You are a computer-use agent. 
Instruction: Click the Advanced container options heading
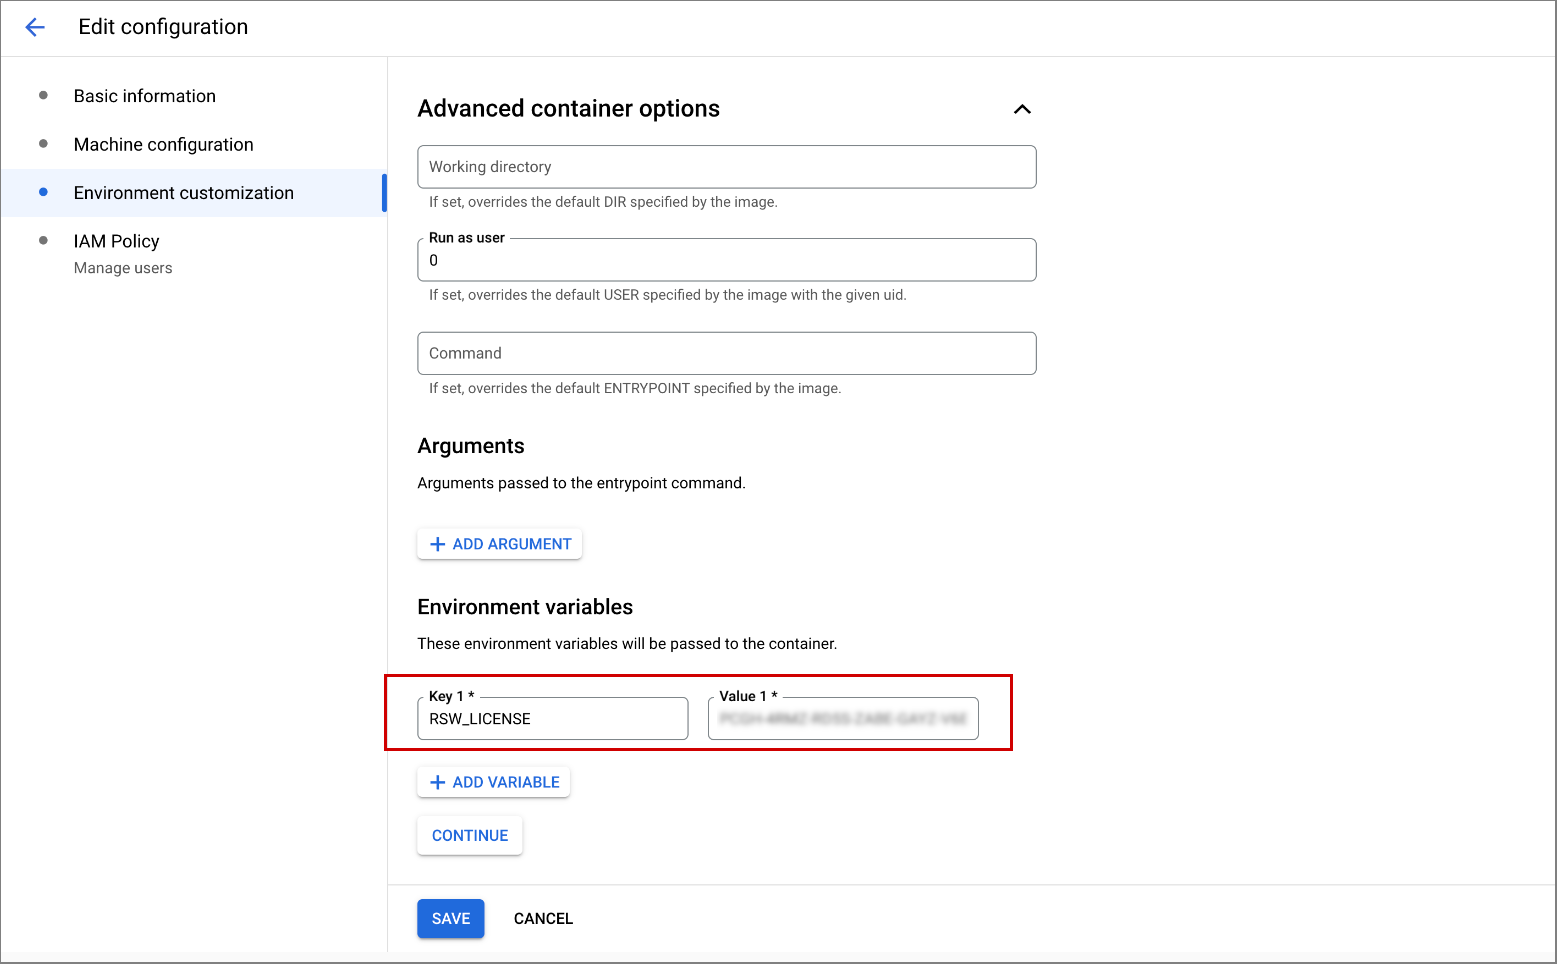(568, 109)
